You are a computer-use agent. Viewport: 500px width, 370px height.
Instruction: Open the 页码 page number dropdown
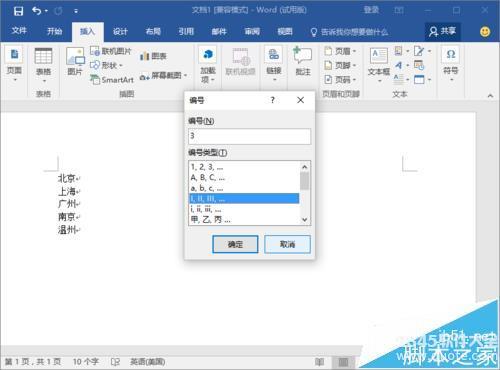(341, 80)
